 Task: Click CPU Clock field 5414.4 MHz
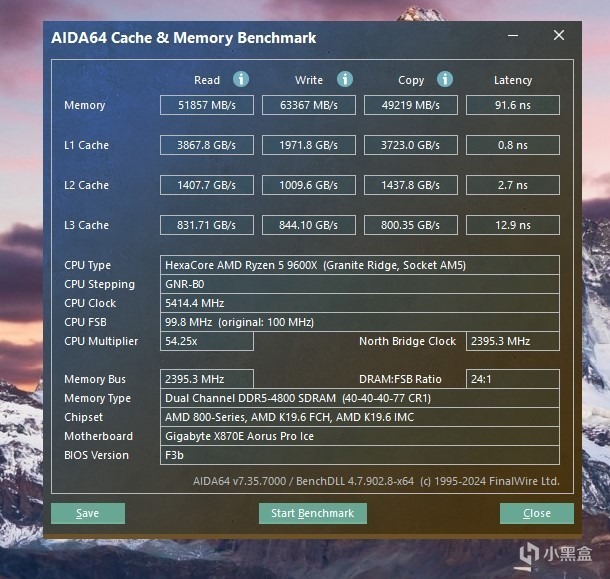360,303
